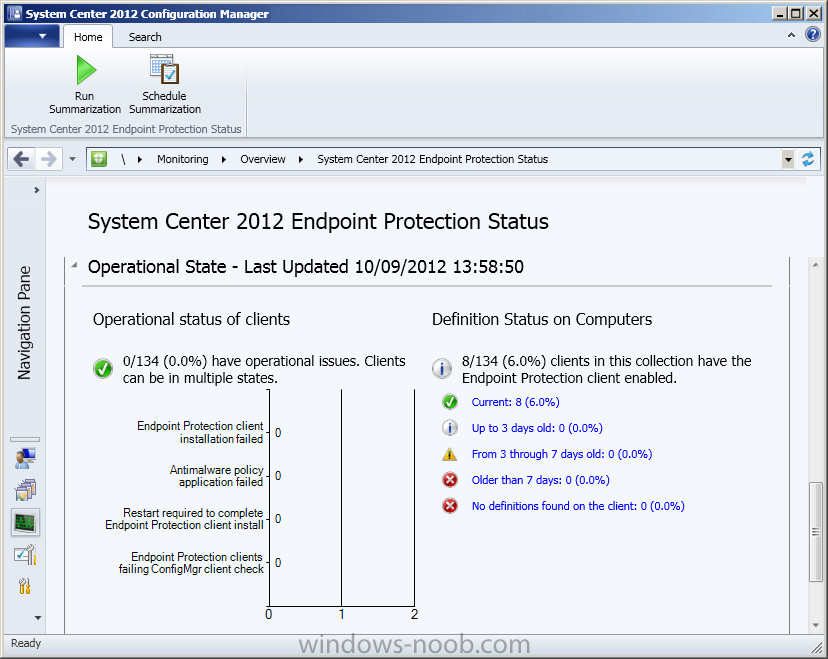The image size is (828, 659).
Task: Click the Definition Status on Computers heading
Action: point(542,319)
